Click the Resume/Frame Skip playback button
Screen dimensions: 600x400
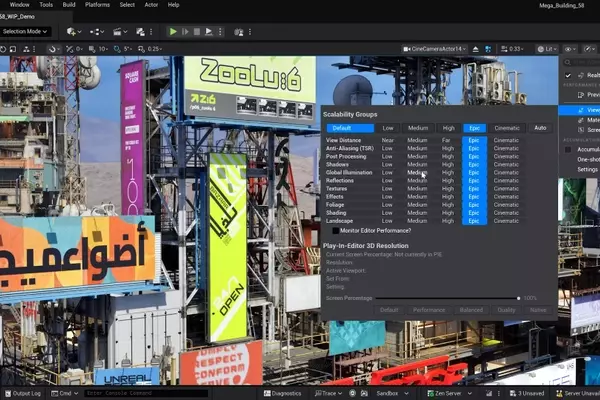(x=185, y=32)
